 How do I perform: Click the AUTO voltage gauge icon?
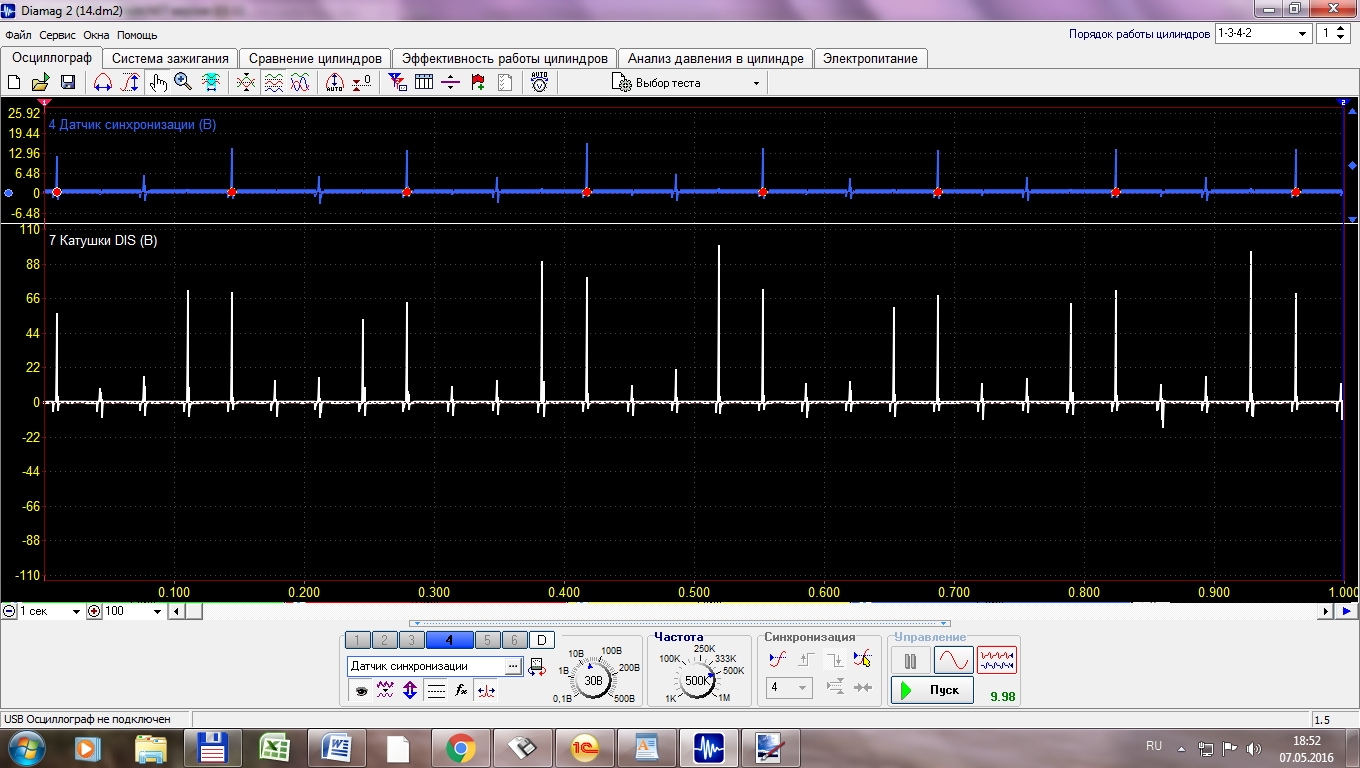(x=539, y=83)
